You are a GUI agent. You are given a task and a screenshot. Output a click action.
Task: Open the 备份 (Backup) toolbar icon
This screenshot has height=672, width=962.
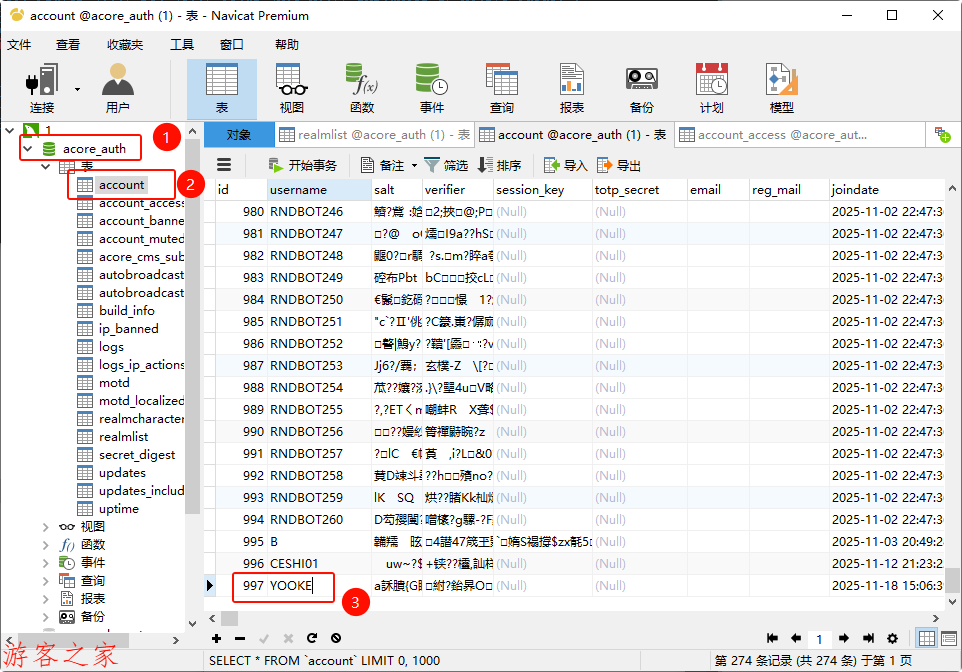[x=641, y=89]
